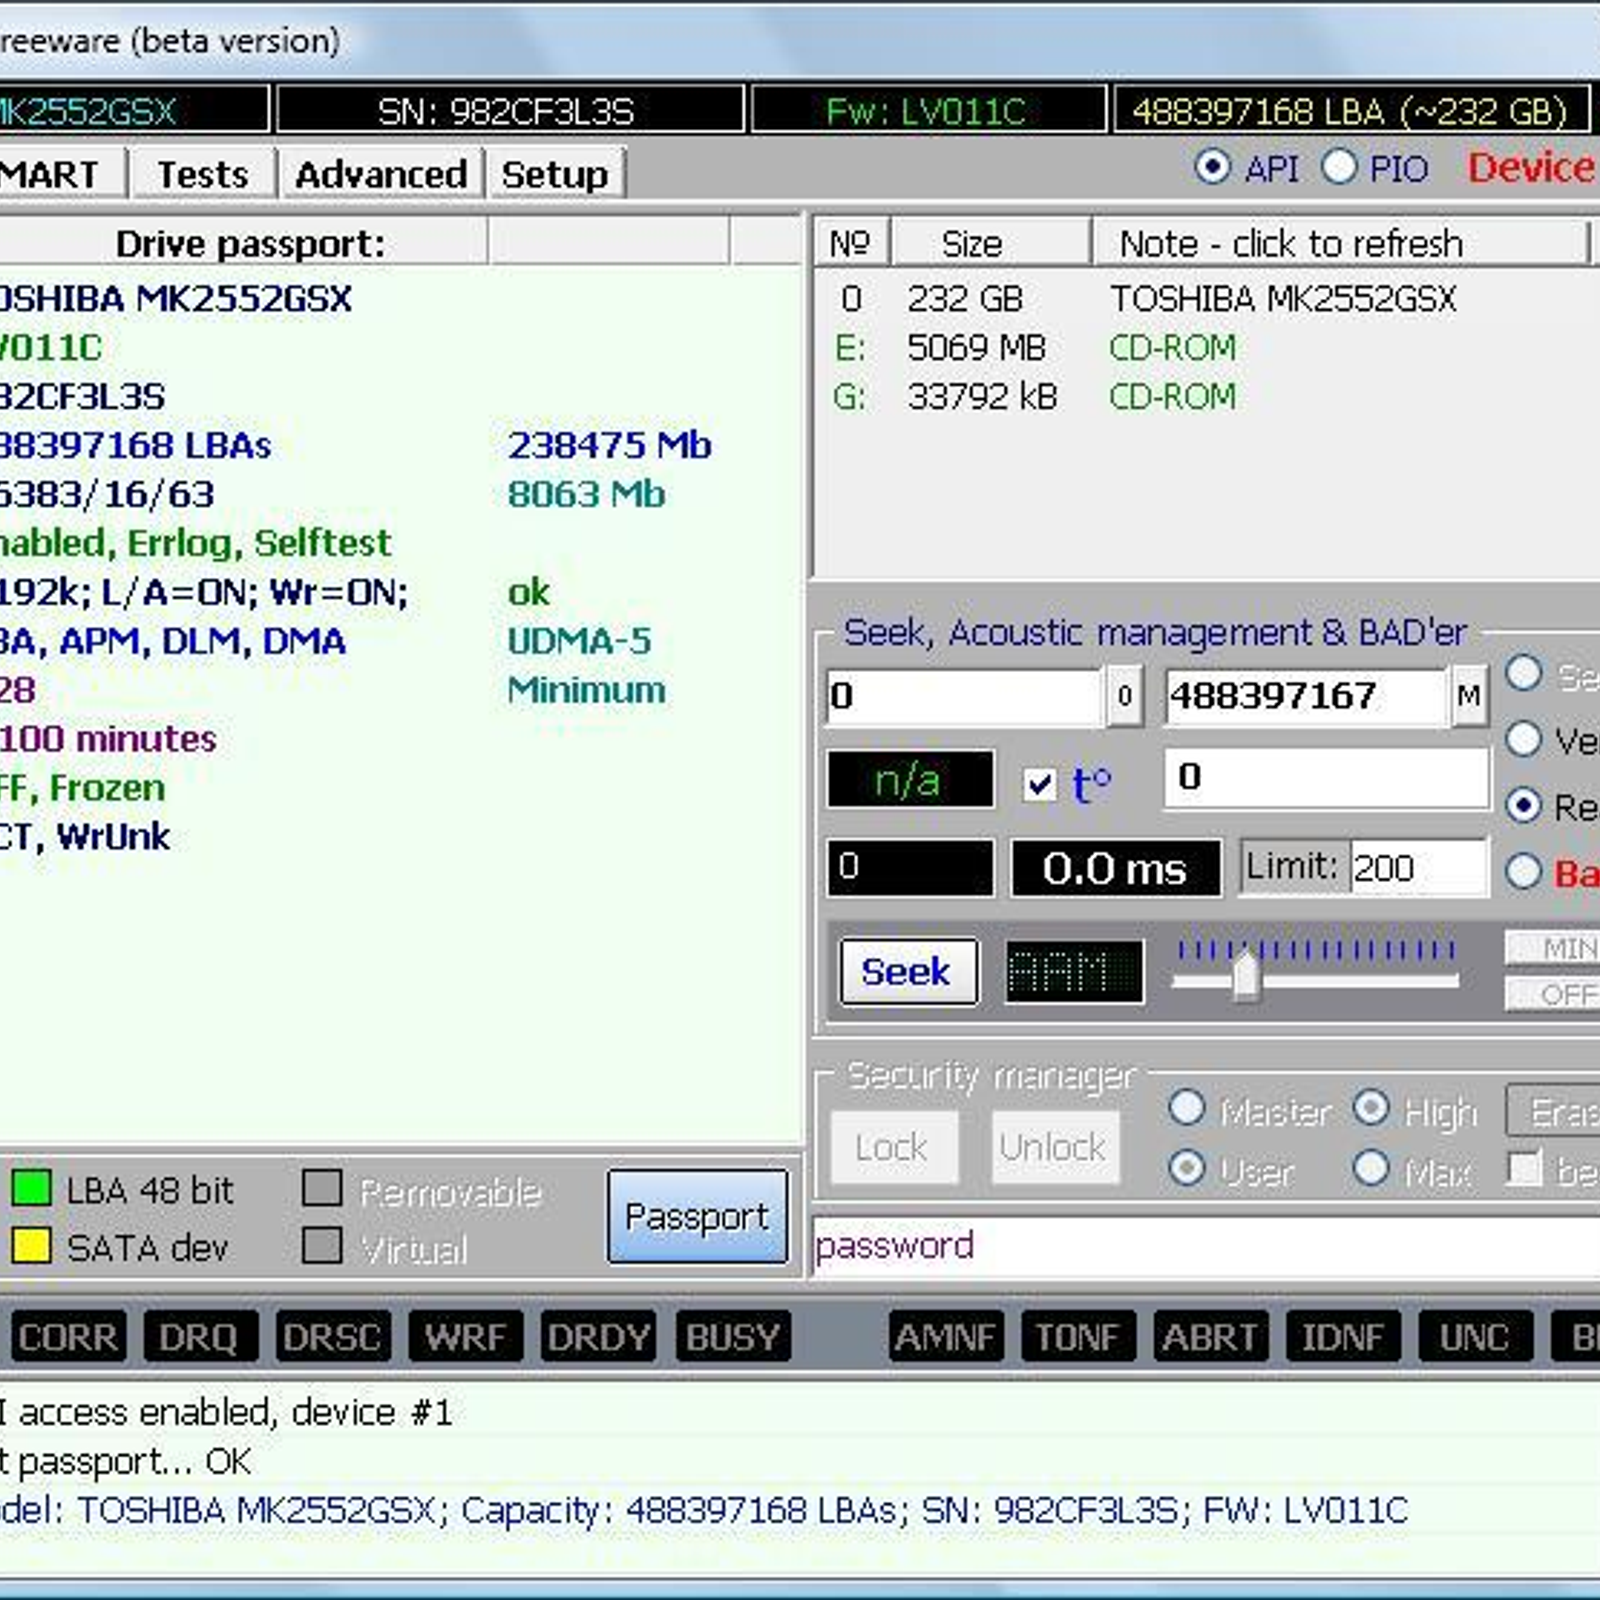Click the ABRT error indicator

click(1211, 1337)
